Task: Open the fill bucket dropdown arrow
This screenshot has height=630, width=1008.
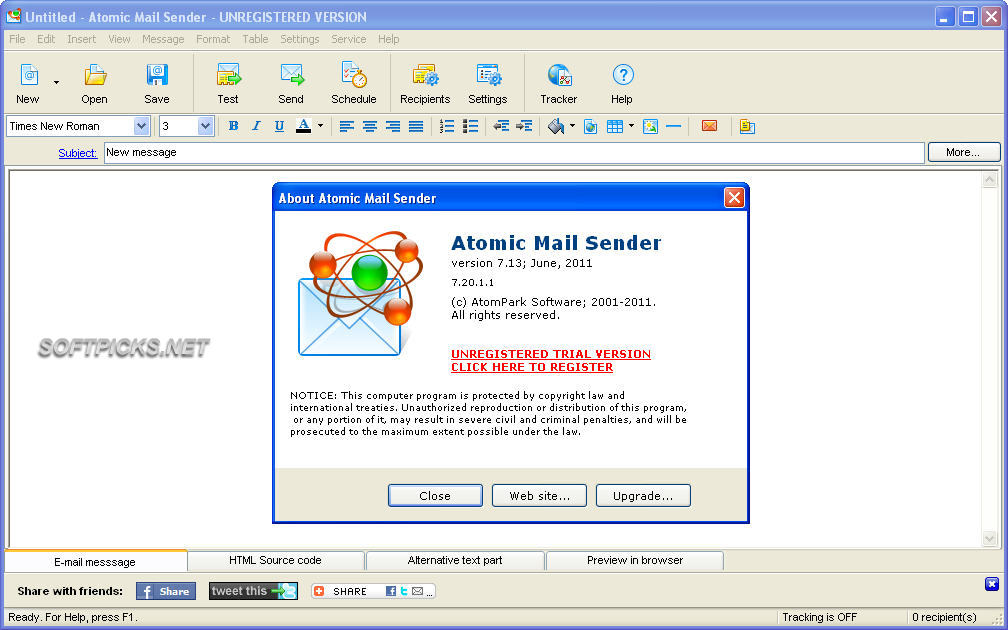Action: (x=572, y=126)
